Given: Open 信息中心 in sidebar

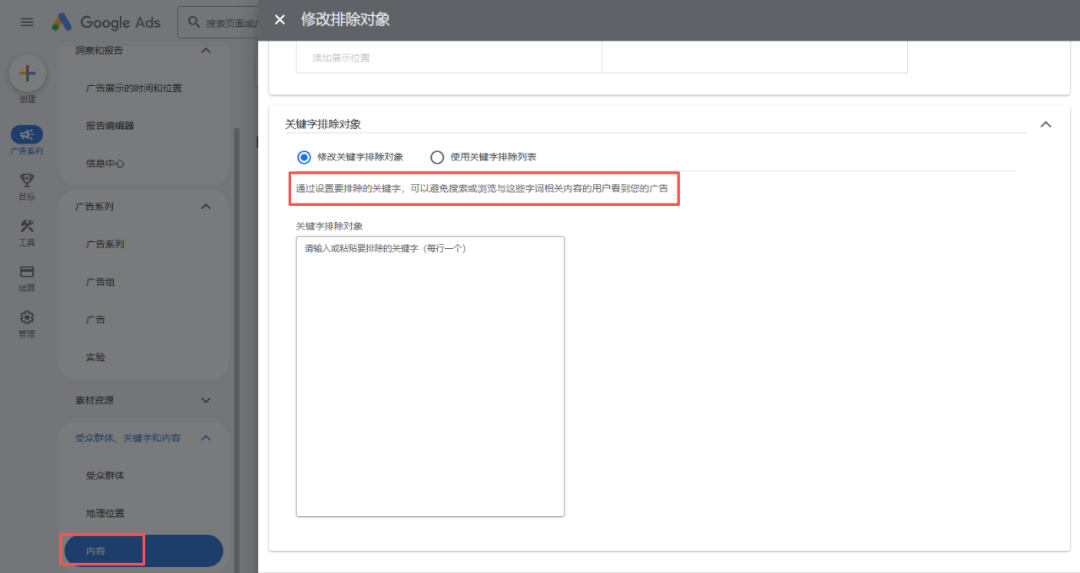Looking at the screenshot, I should [105, 163].
